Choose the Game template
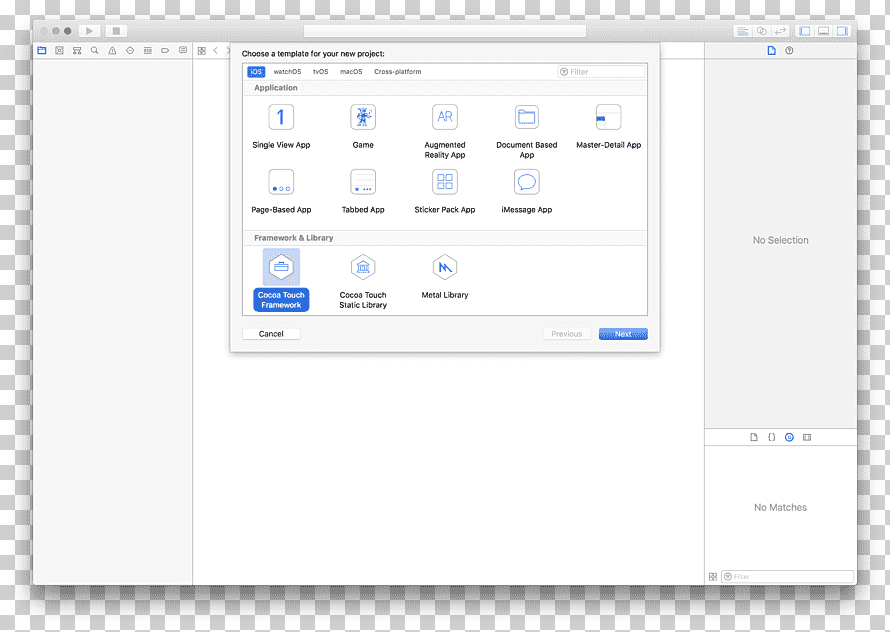 pyautogui.click(x=363, y=127)
